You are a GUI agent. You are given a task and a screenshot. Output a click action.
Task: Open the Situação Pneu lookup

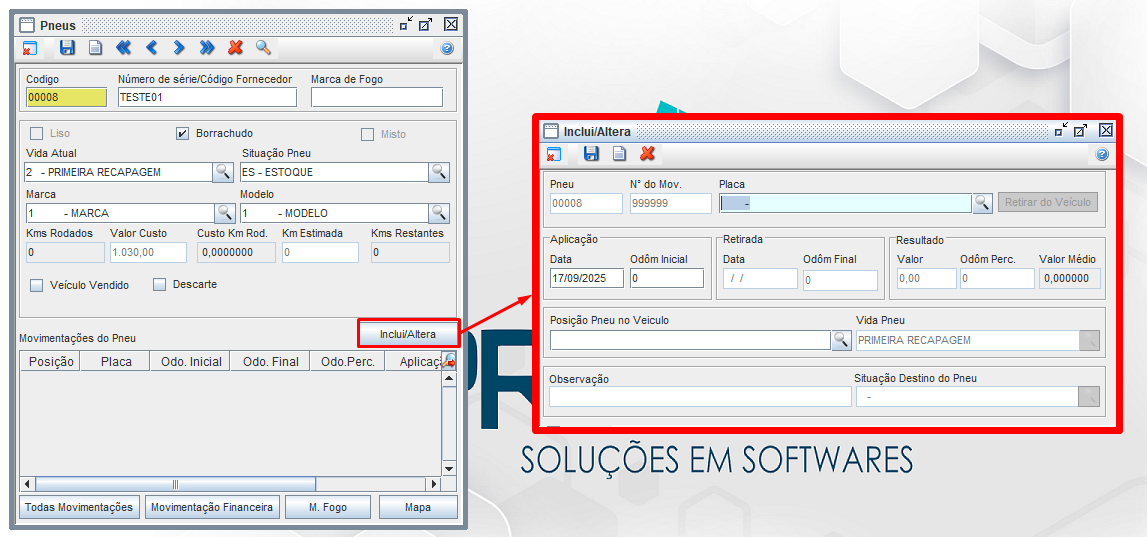point(438,172)
